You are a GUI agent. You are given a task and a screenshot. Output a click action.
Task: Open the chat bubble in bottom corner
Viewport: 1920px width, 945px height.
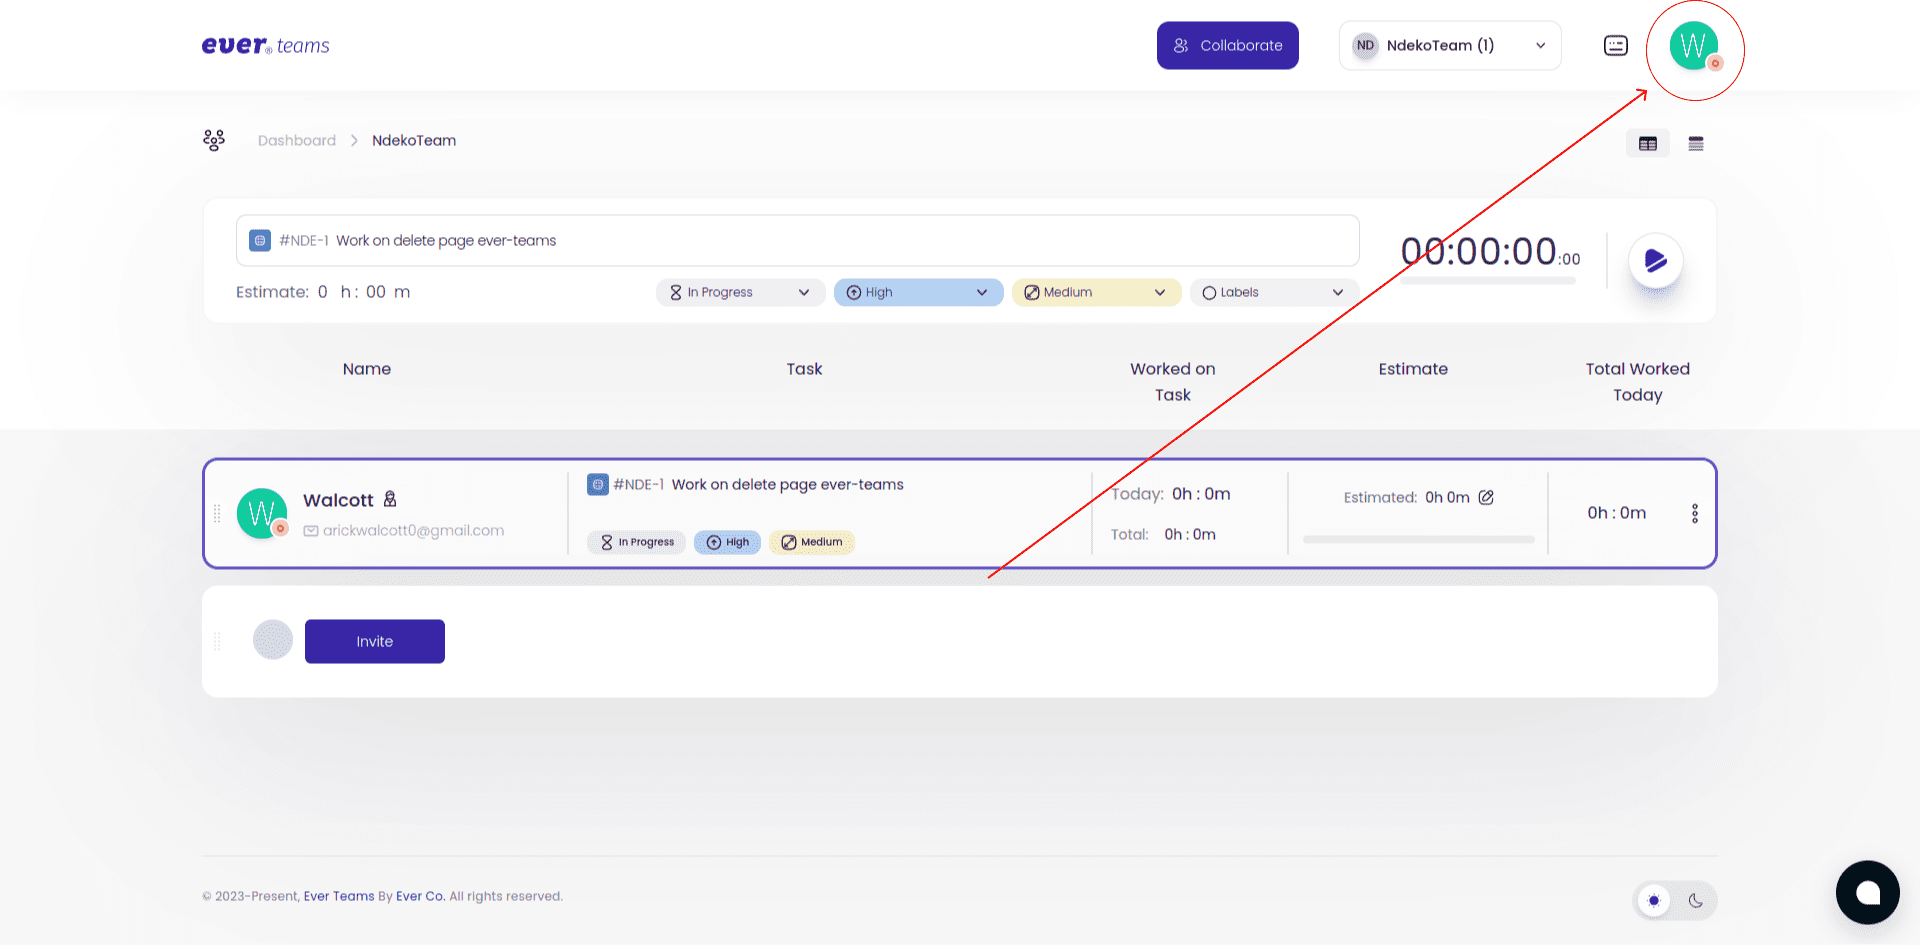coord(1867,892)
